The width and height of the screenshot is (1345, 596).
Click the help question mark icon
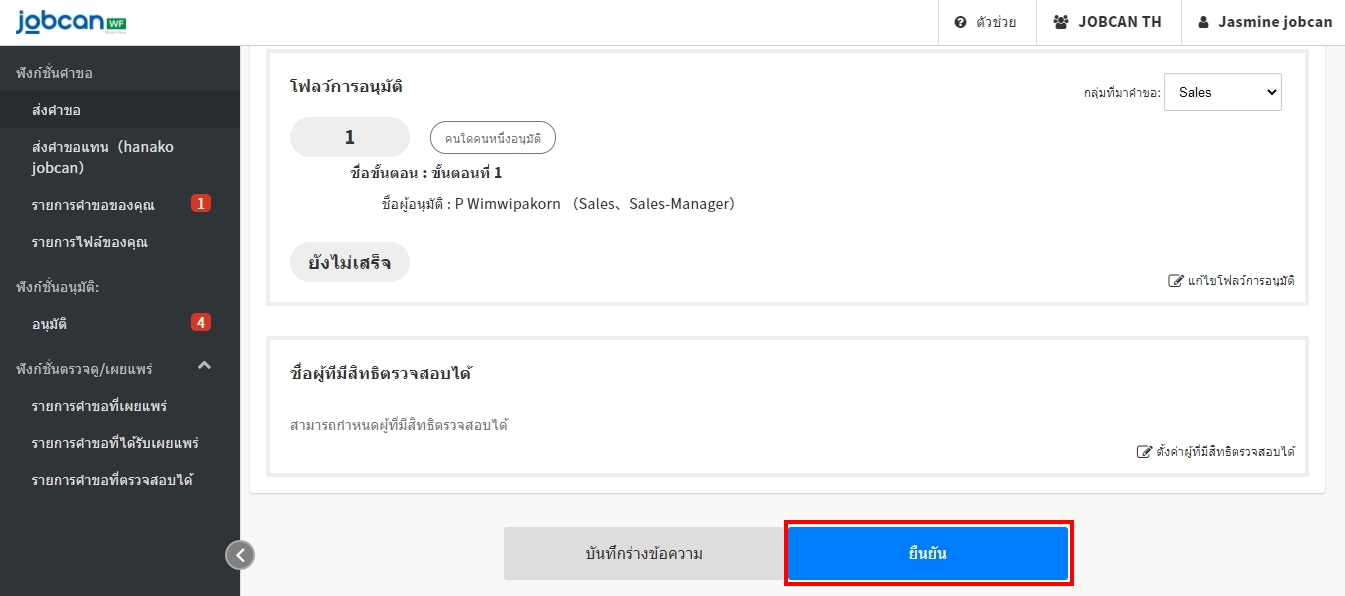tap(960, 22)
